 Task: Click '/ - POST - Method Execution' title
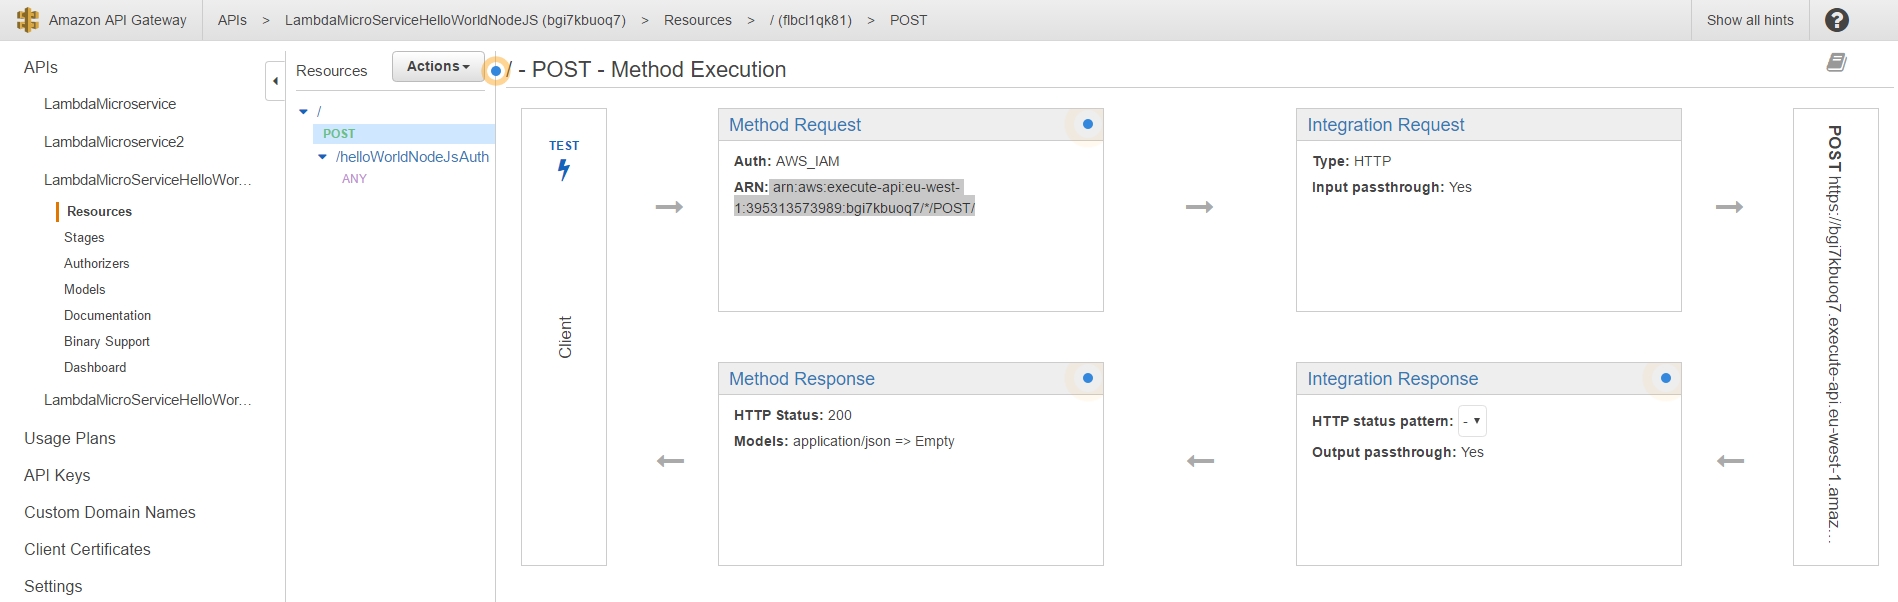(x=647, y=69)
